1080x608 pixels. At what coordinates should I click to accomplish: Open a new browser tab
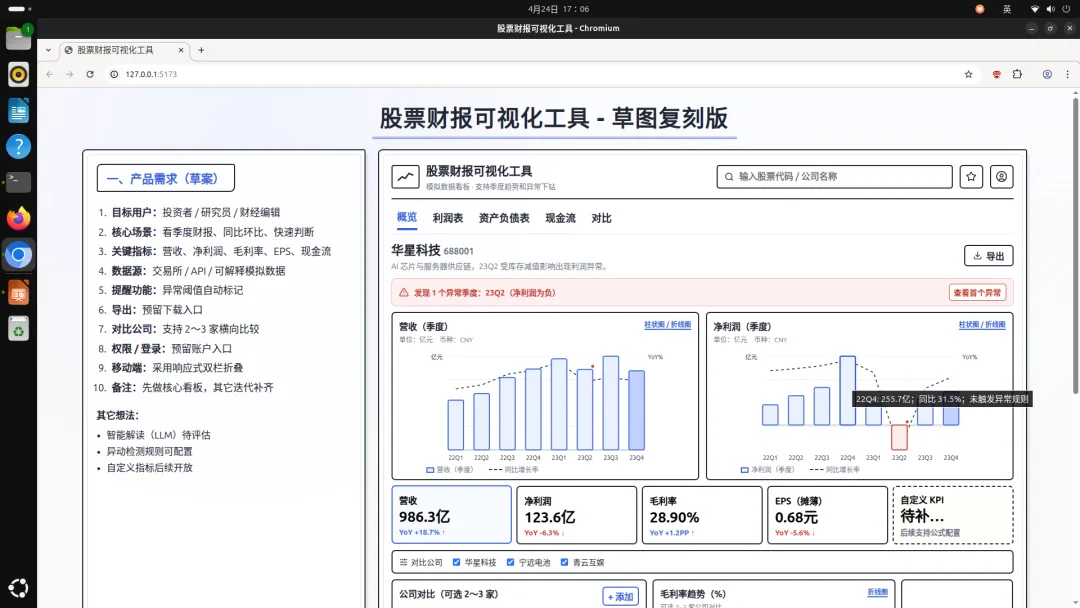(201, 50)
